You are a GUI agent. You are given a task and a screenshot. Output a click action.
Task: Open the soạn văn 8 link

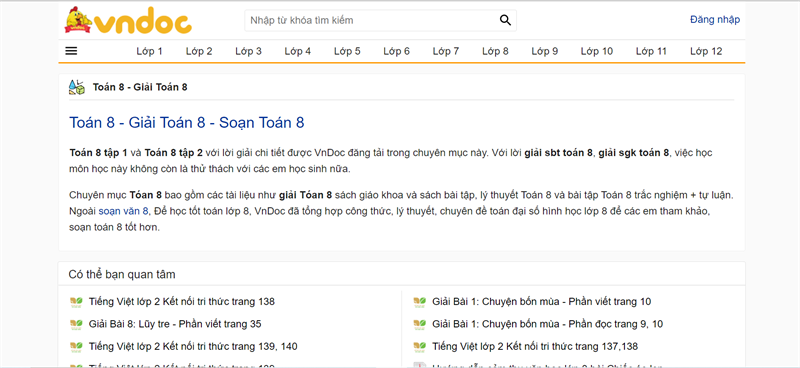123,211
